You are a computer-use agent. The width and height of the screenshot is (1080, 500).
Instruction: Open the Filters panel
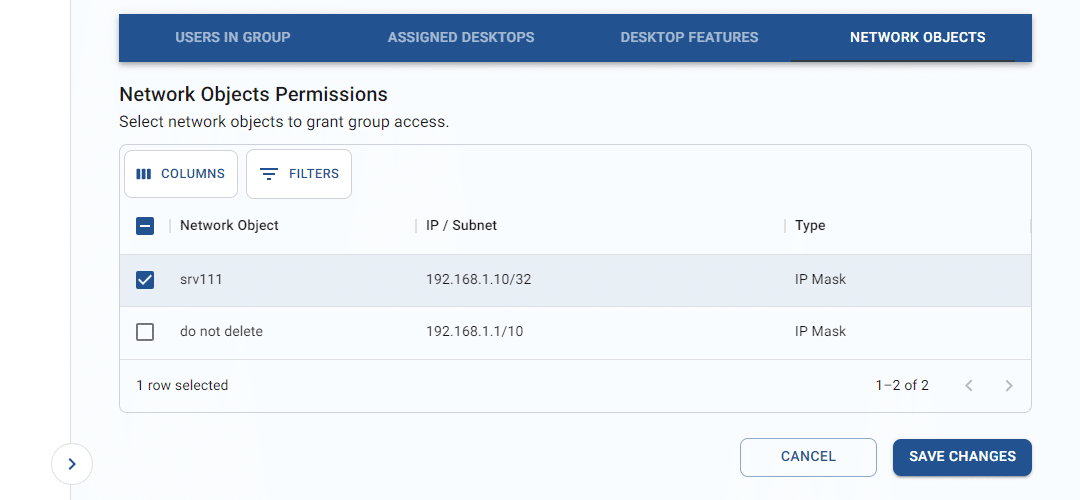299,174
